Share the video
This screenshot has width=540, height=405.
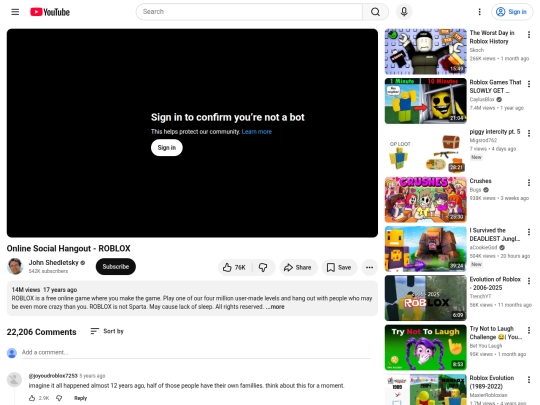tap(298, 267)
